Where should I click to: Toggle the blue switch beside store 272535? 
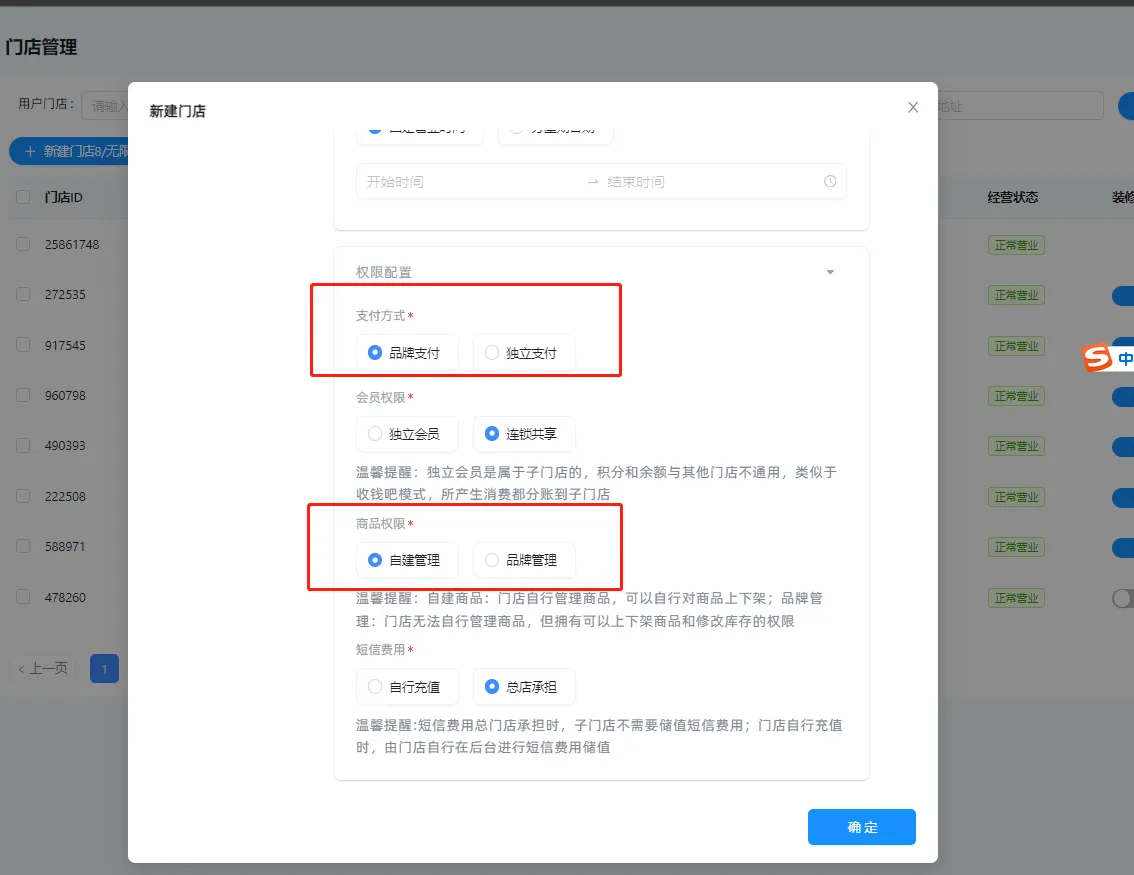[x=1122, y=294]
